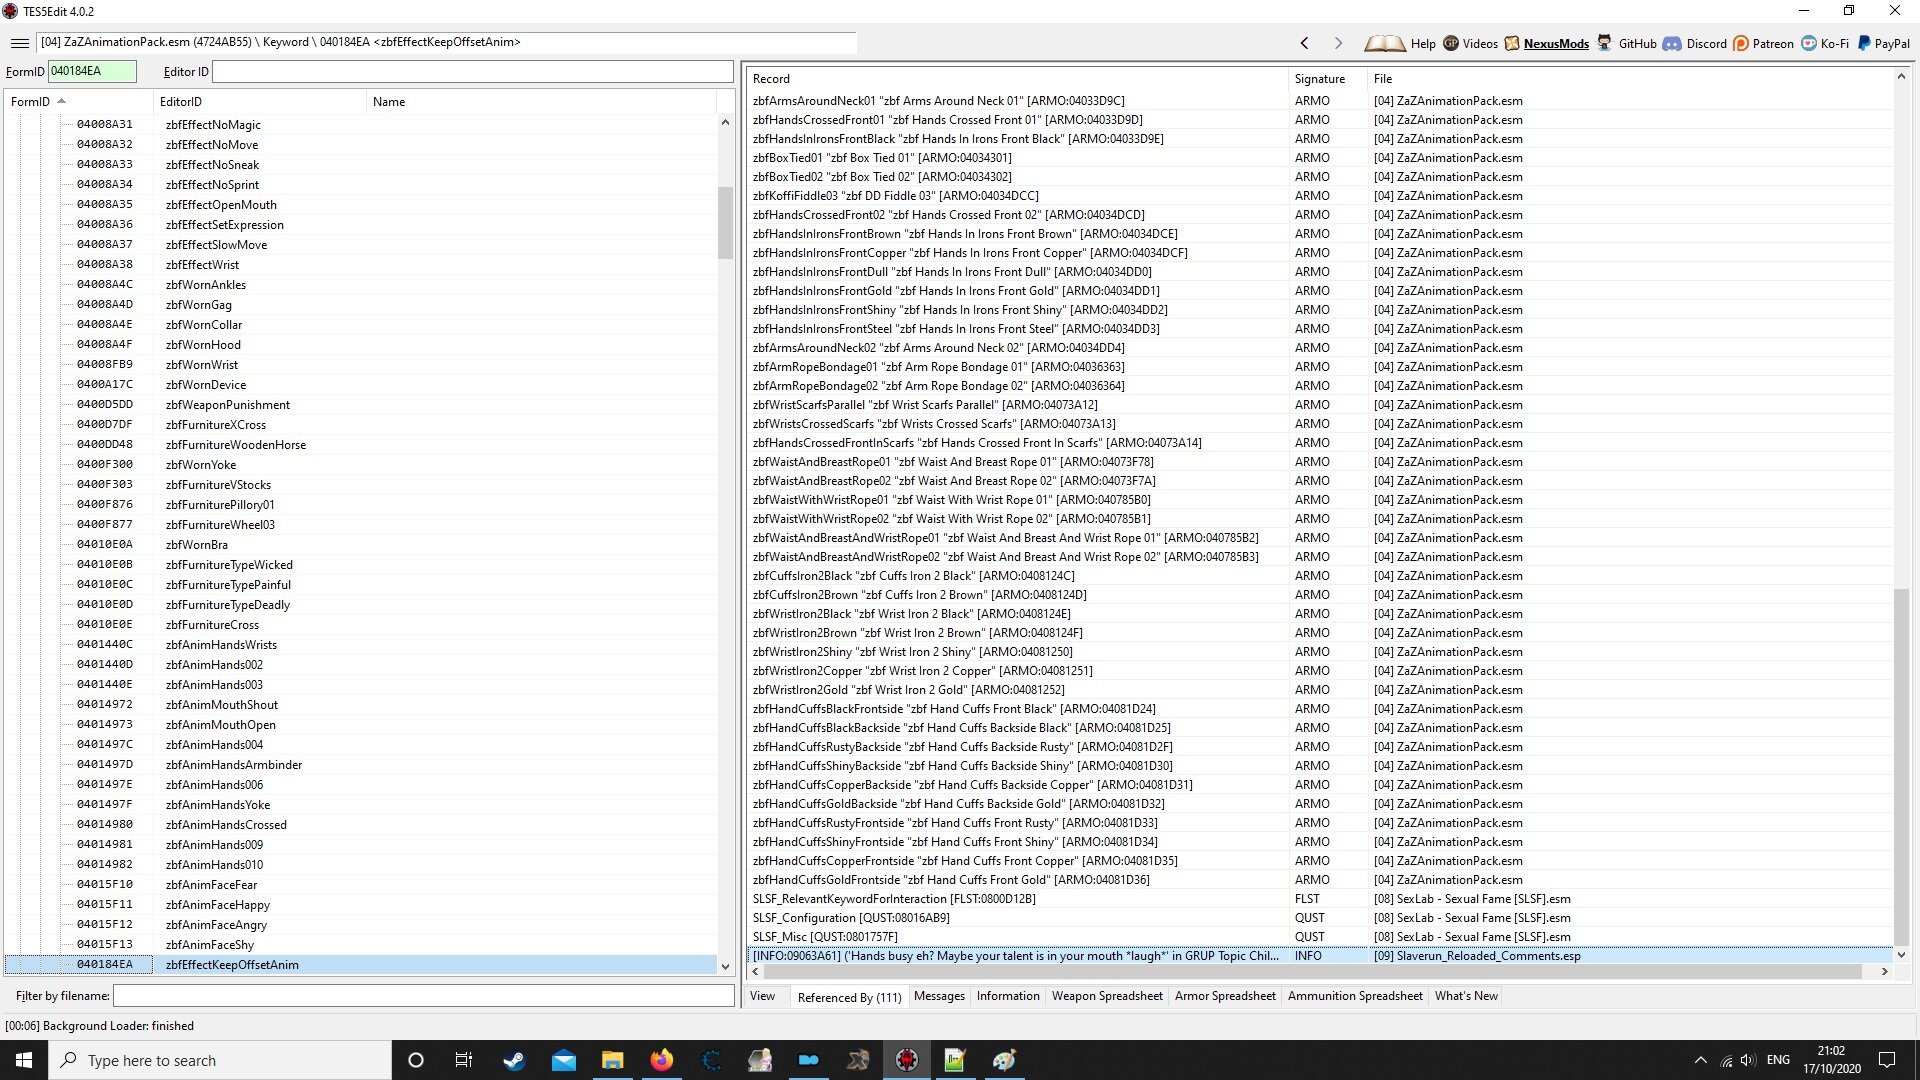Viewport: 1920px width, 1080px height.
Task: Open Help via the book icon
Action: tap(1384, 43)
